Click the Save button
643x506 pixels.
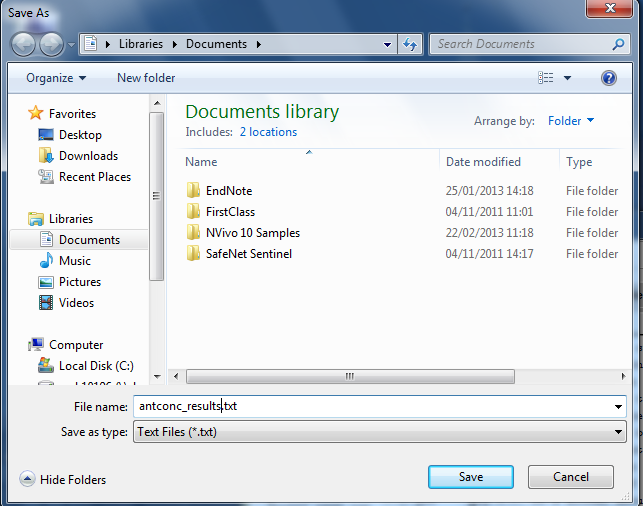coord(471,477)
